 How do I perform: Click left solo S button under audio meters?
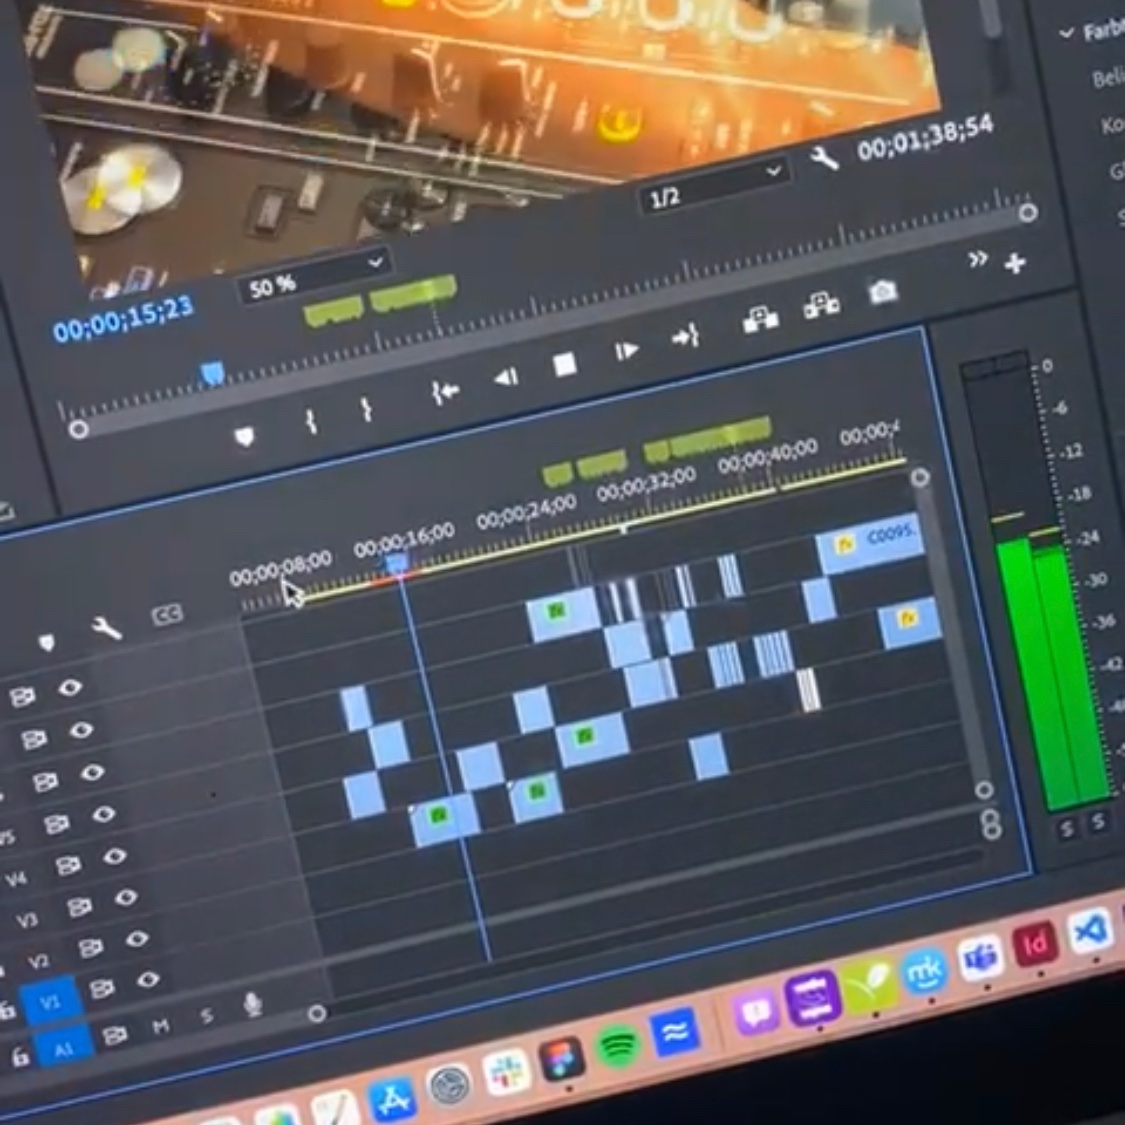pos(1067,829)
